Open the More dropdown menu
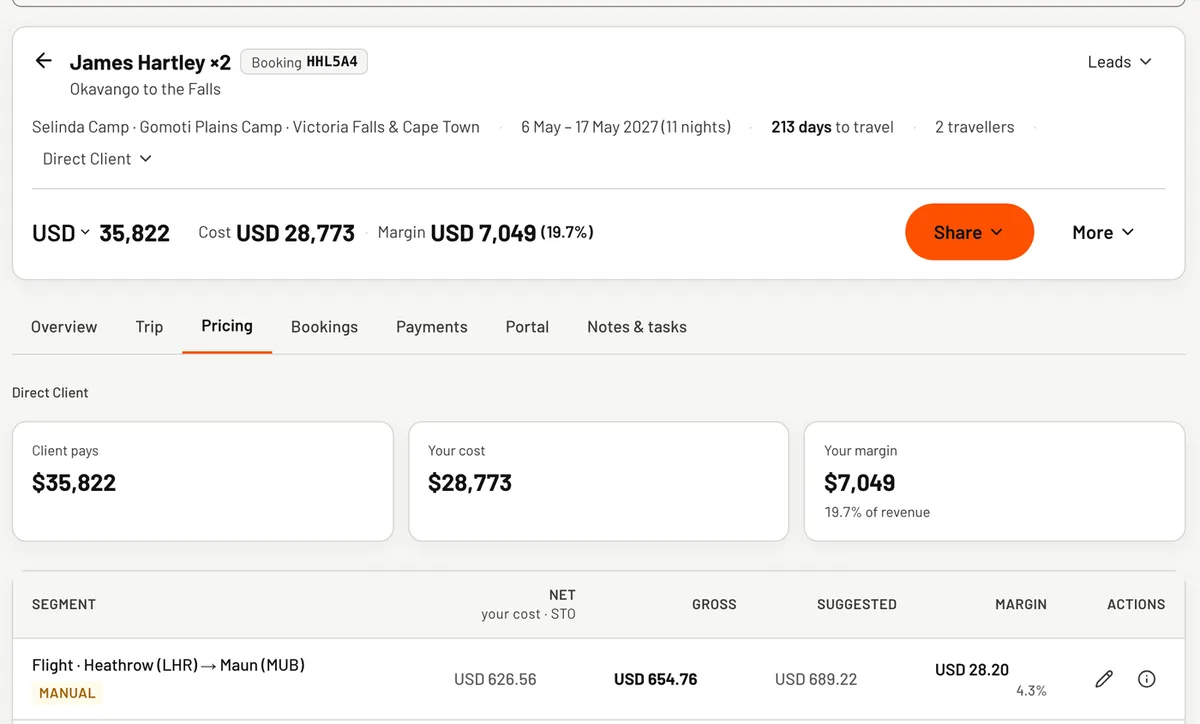 click(1103, 232)
